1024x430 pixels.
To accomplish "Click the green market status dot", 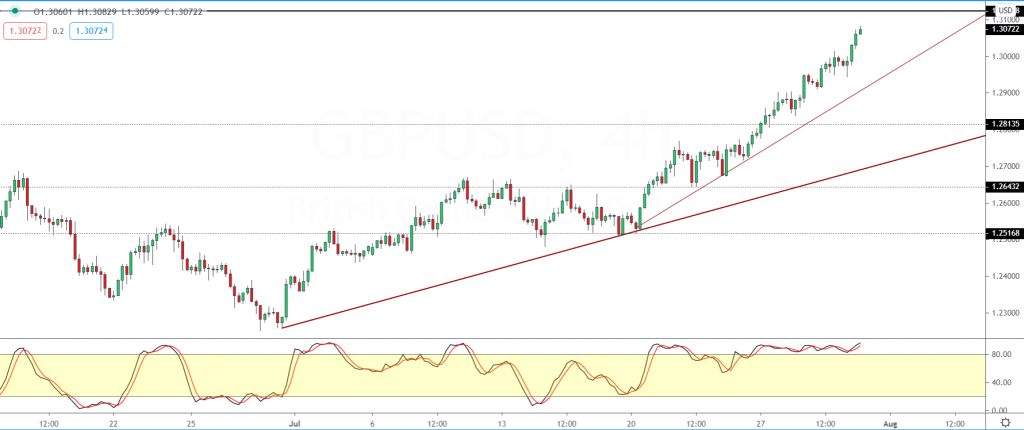I will point(14,11).
